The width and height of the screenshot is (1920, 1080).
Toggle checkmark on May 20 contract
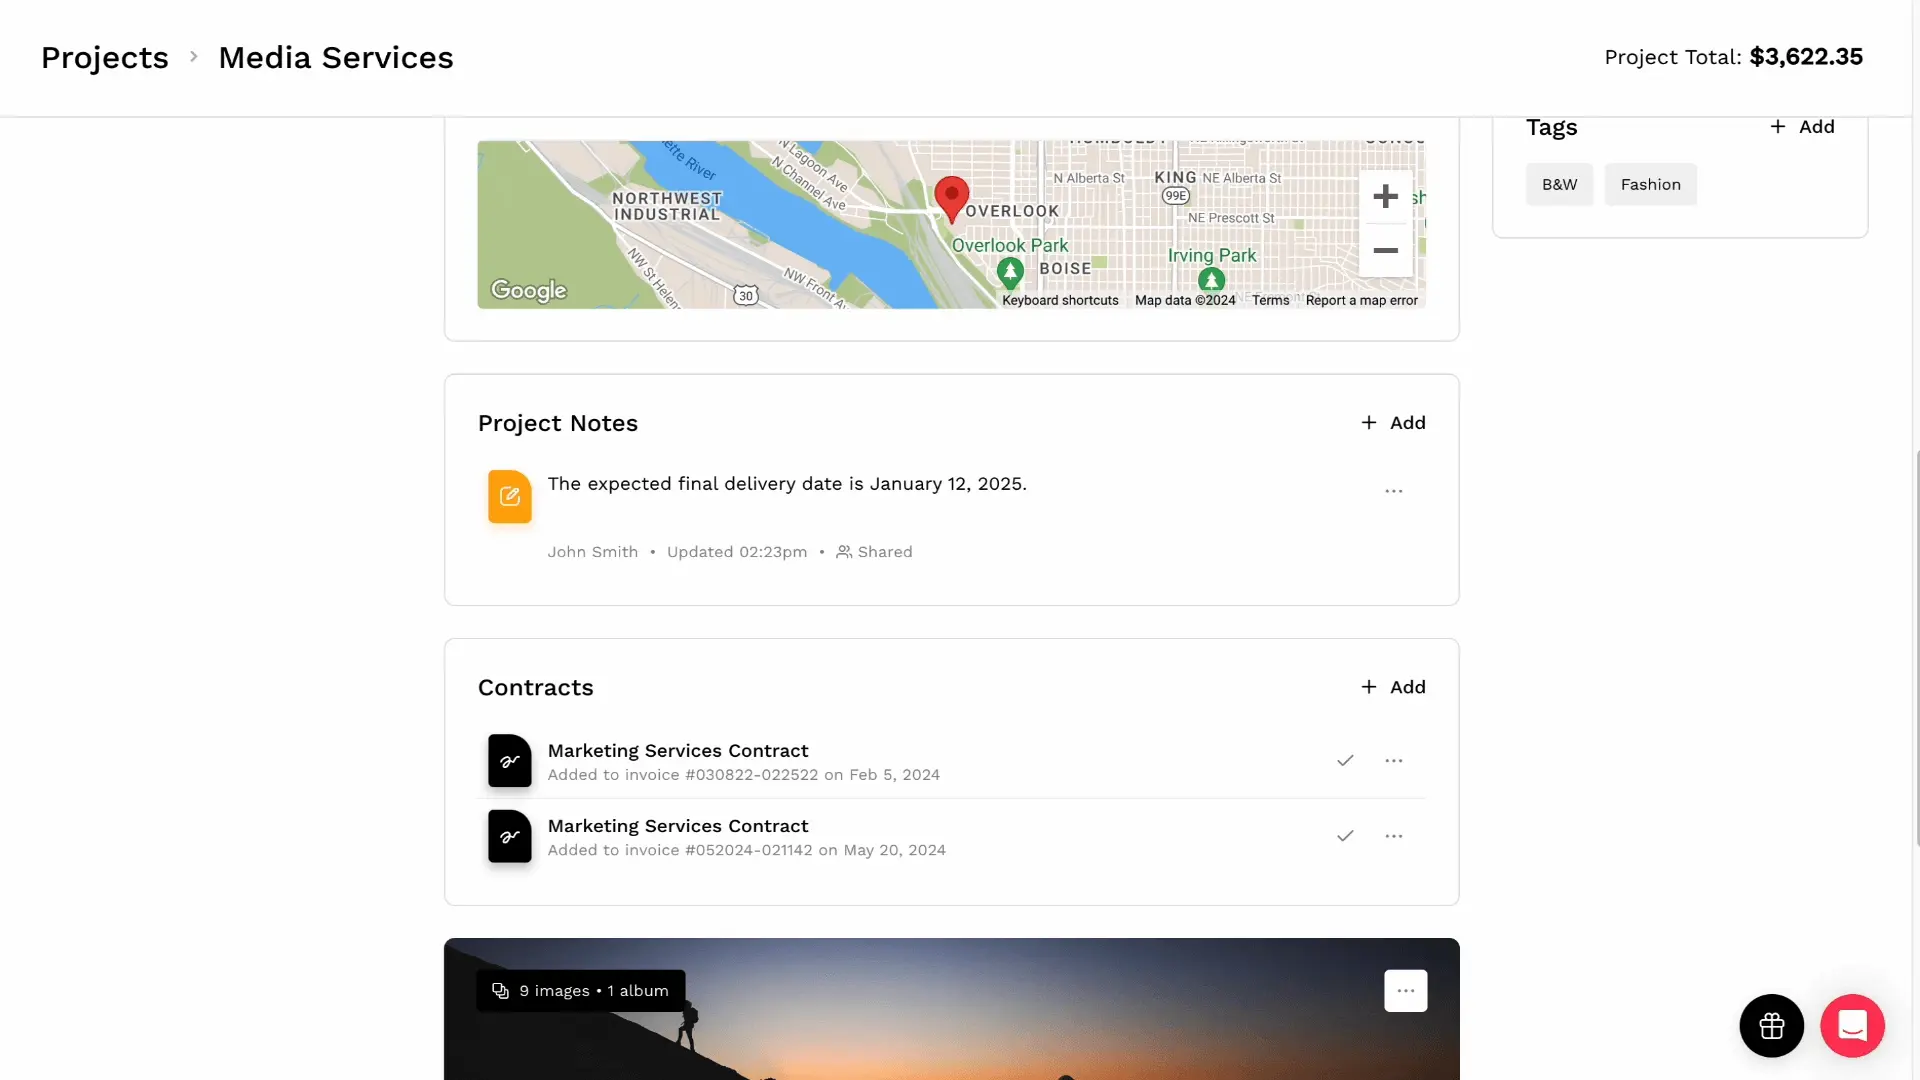point(1345,836)
